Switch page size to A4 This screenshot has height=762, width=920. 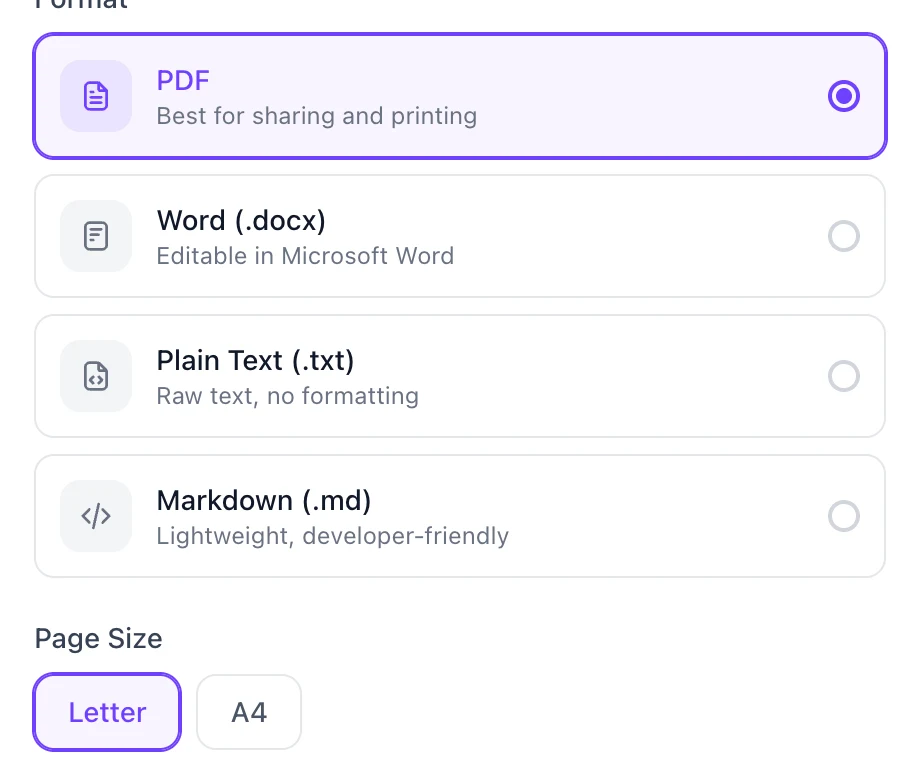[249, 712]
